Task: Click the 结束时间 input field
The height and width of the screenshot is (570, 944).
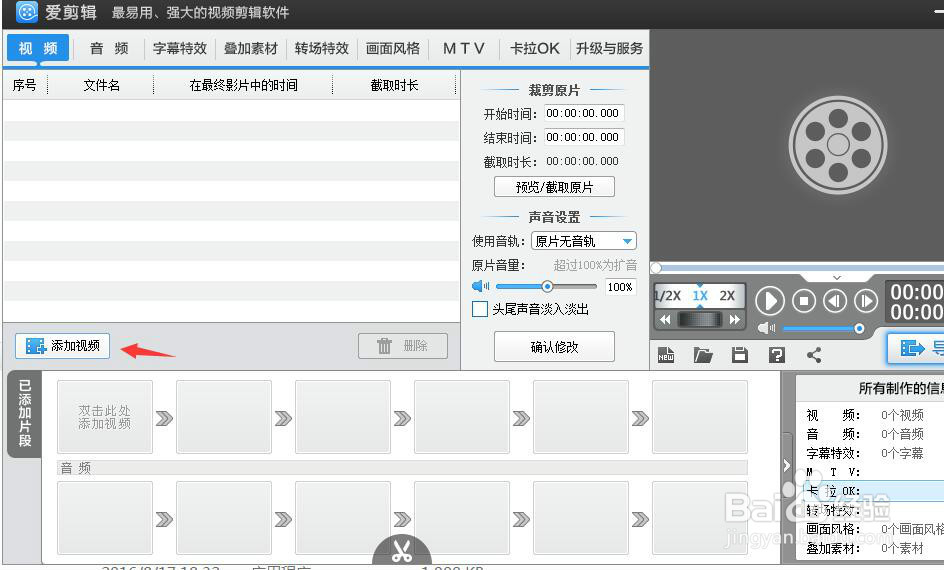Action: [583, 137]
